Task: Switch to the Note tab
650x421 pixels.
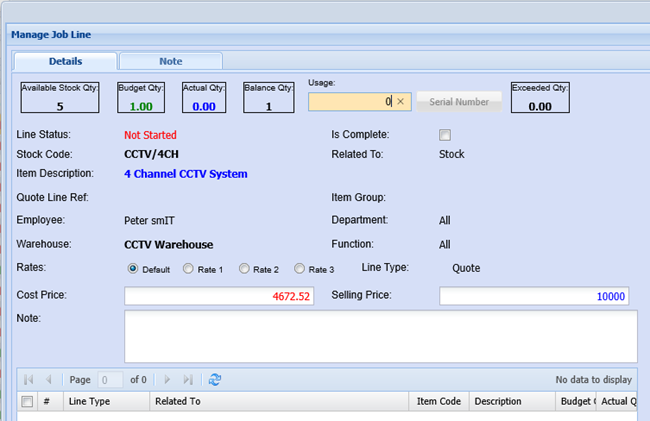Action: click(x=170, y=61)
